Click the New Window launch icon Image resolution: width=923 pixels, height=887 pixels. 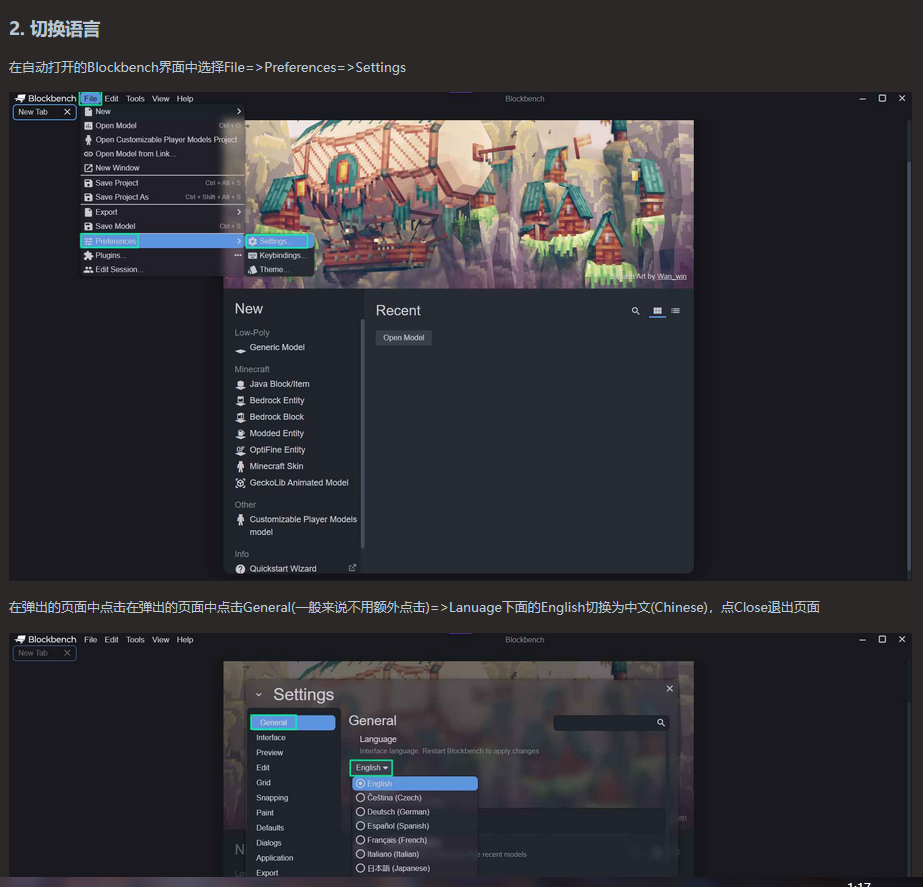(88, 168)
